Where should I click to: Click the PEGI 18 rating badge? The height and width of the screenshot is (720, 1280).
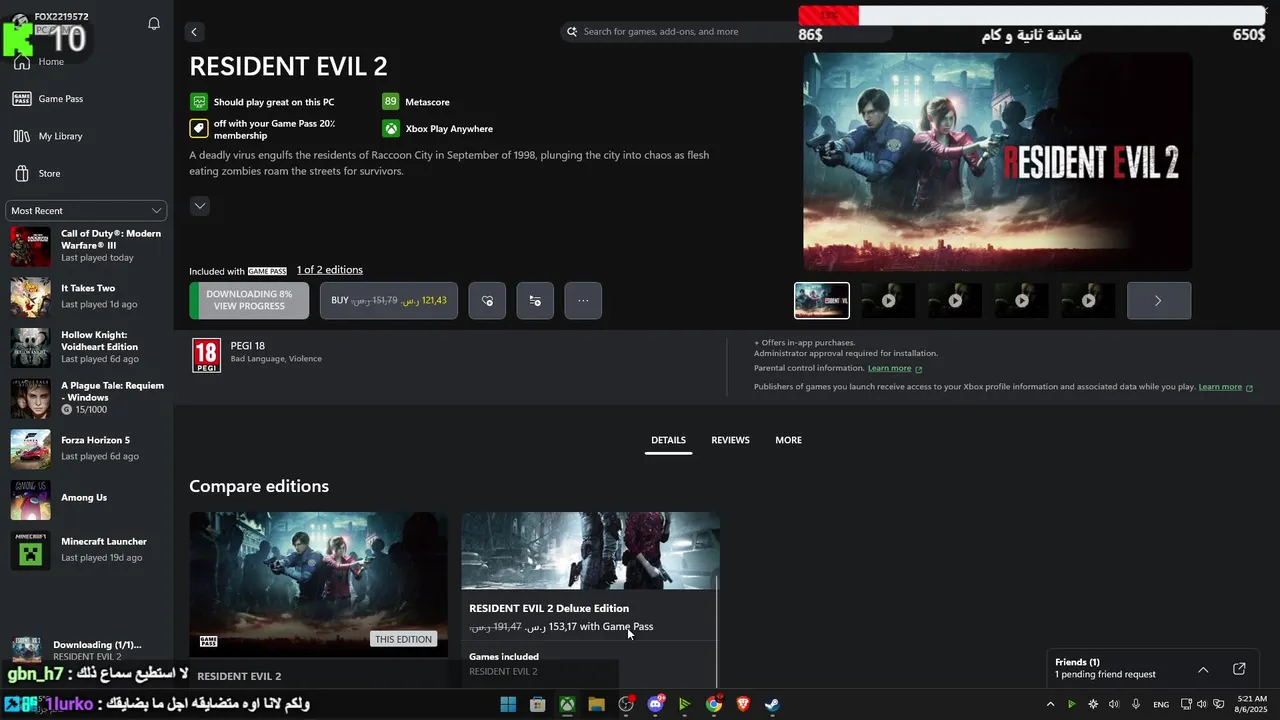(x=206, y=355)
